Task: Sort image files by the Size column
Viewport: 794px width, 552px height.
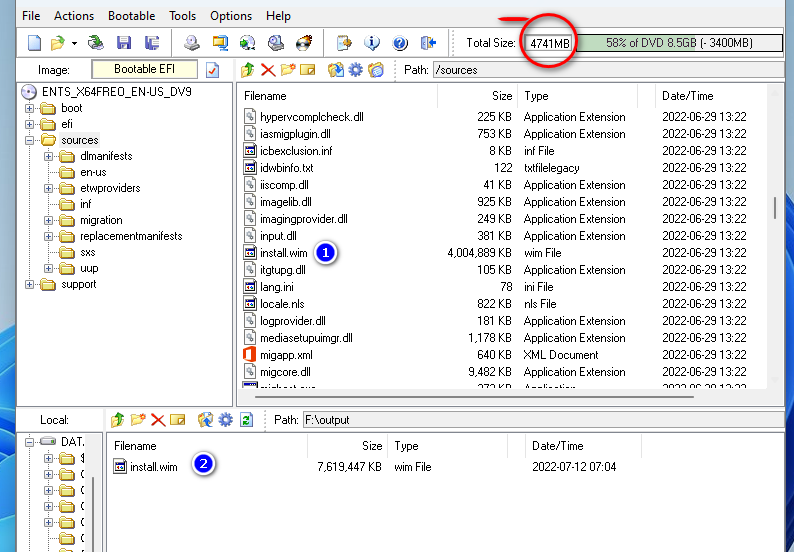Action: [x=478, y=96]
